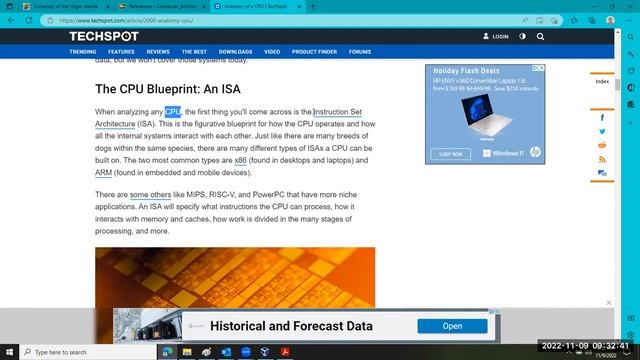The width and height of the screenshot is (640, 360).
Task: Activate Read Aloud icon in address bar
Action: (525, 20)
